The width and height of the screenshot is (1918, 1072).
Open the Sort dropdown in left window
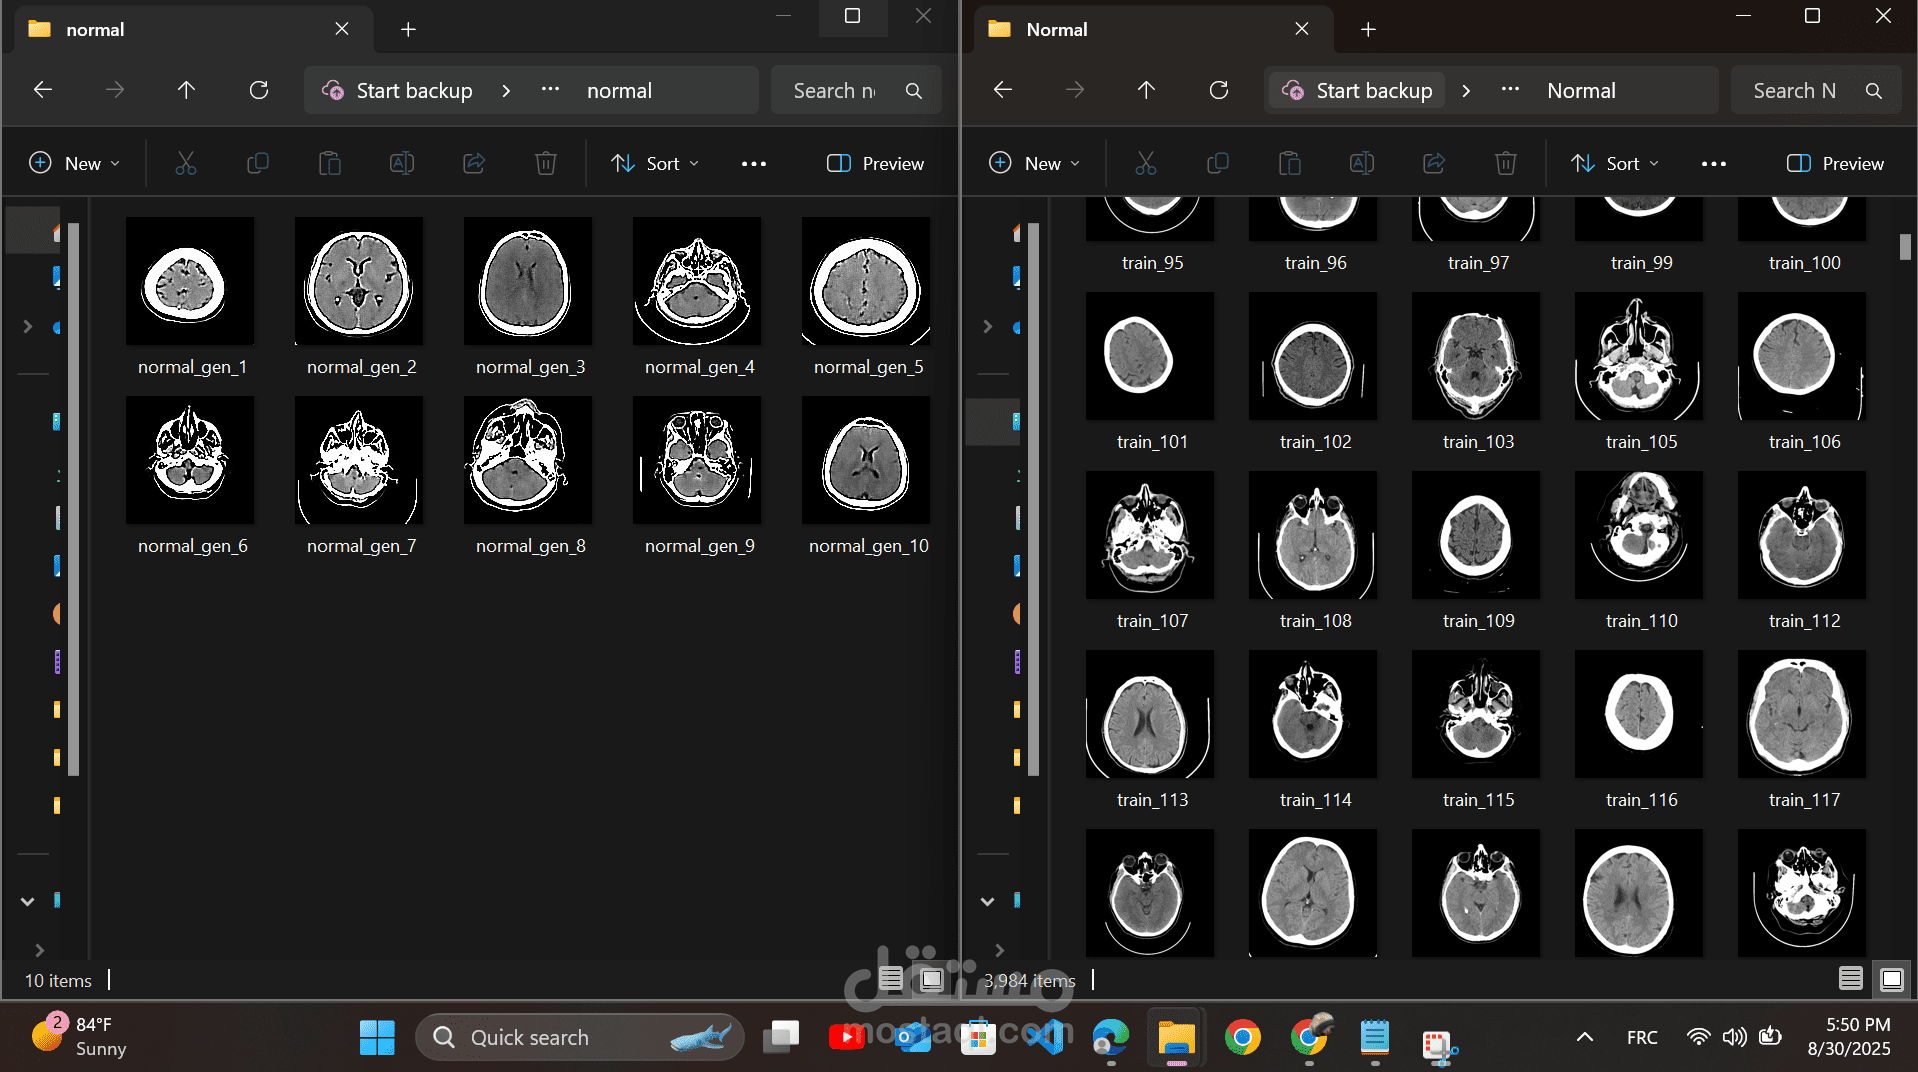click(655, 163)
